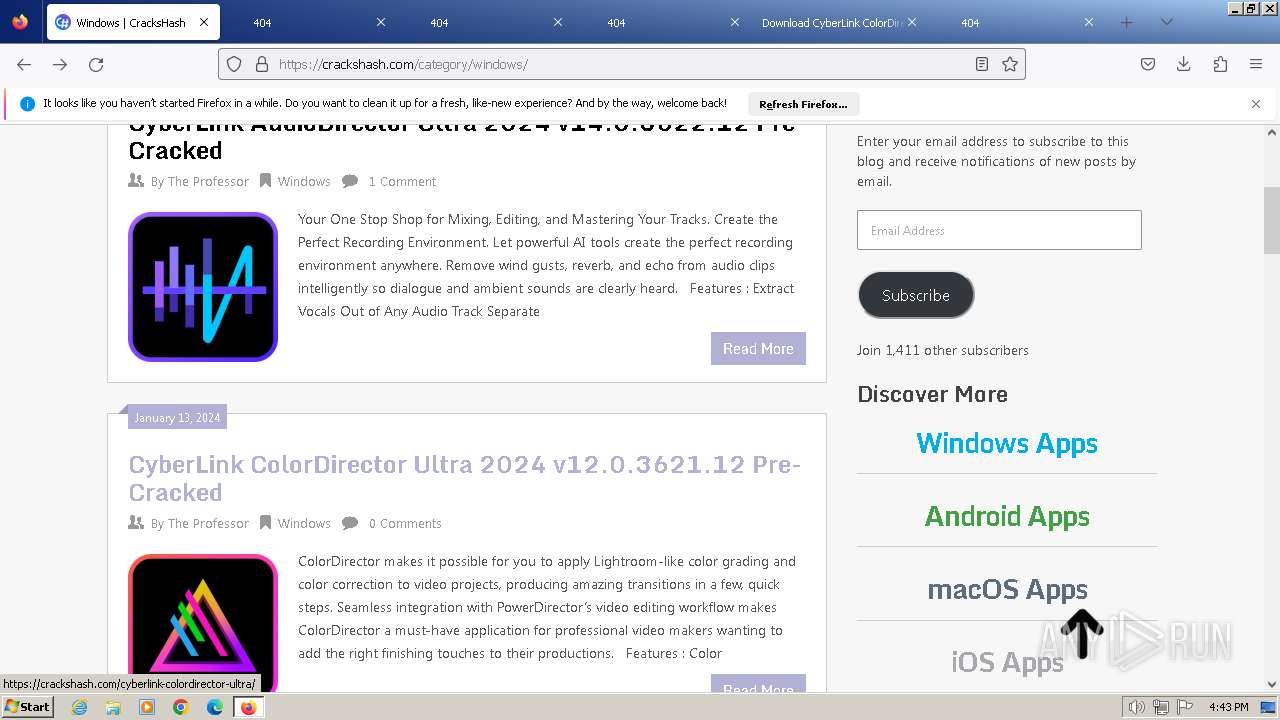This screenshot has height=720, width=1280.
Task: Click the 'Join 1,411 other subscribers' text
Action: pyautogui.click(x=943, y=350)
